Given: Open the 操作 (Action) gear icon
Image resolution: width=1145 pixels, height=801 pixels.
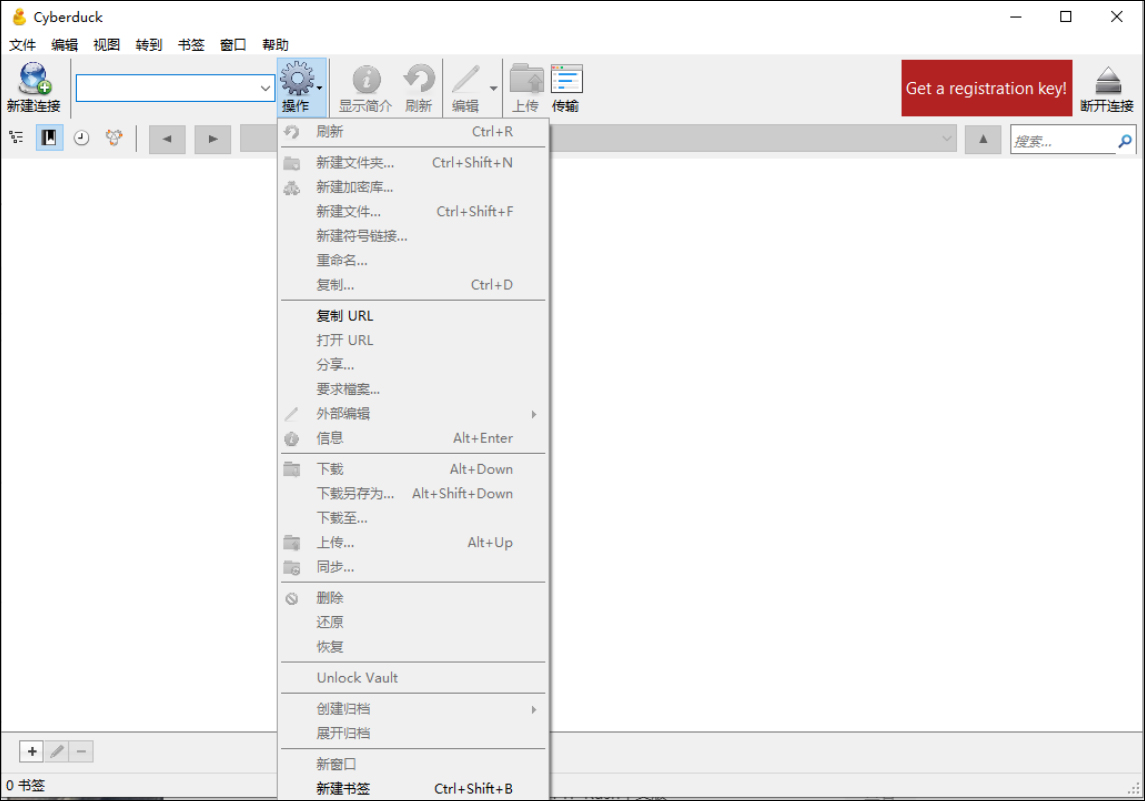Looking at the screenshot, I should (x=300, y=85).
